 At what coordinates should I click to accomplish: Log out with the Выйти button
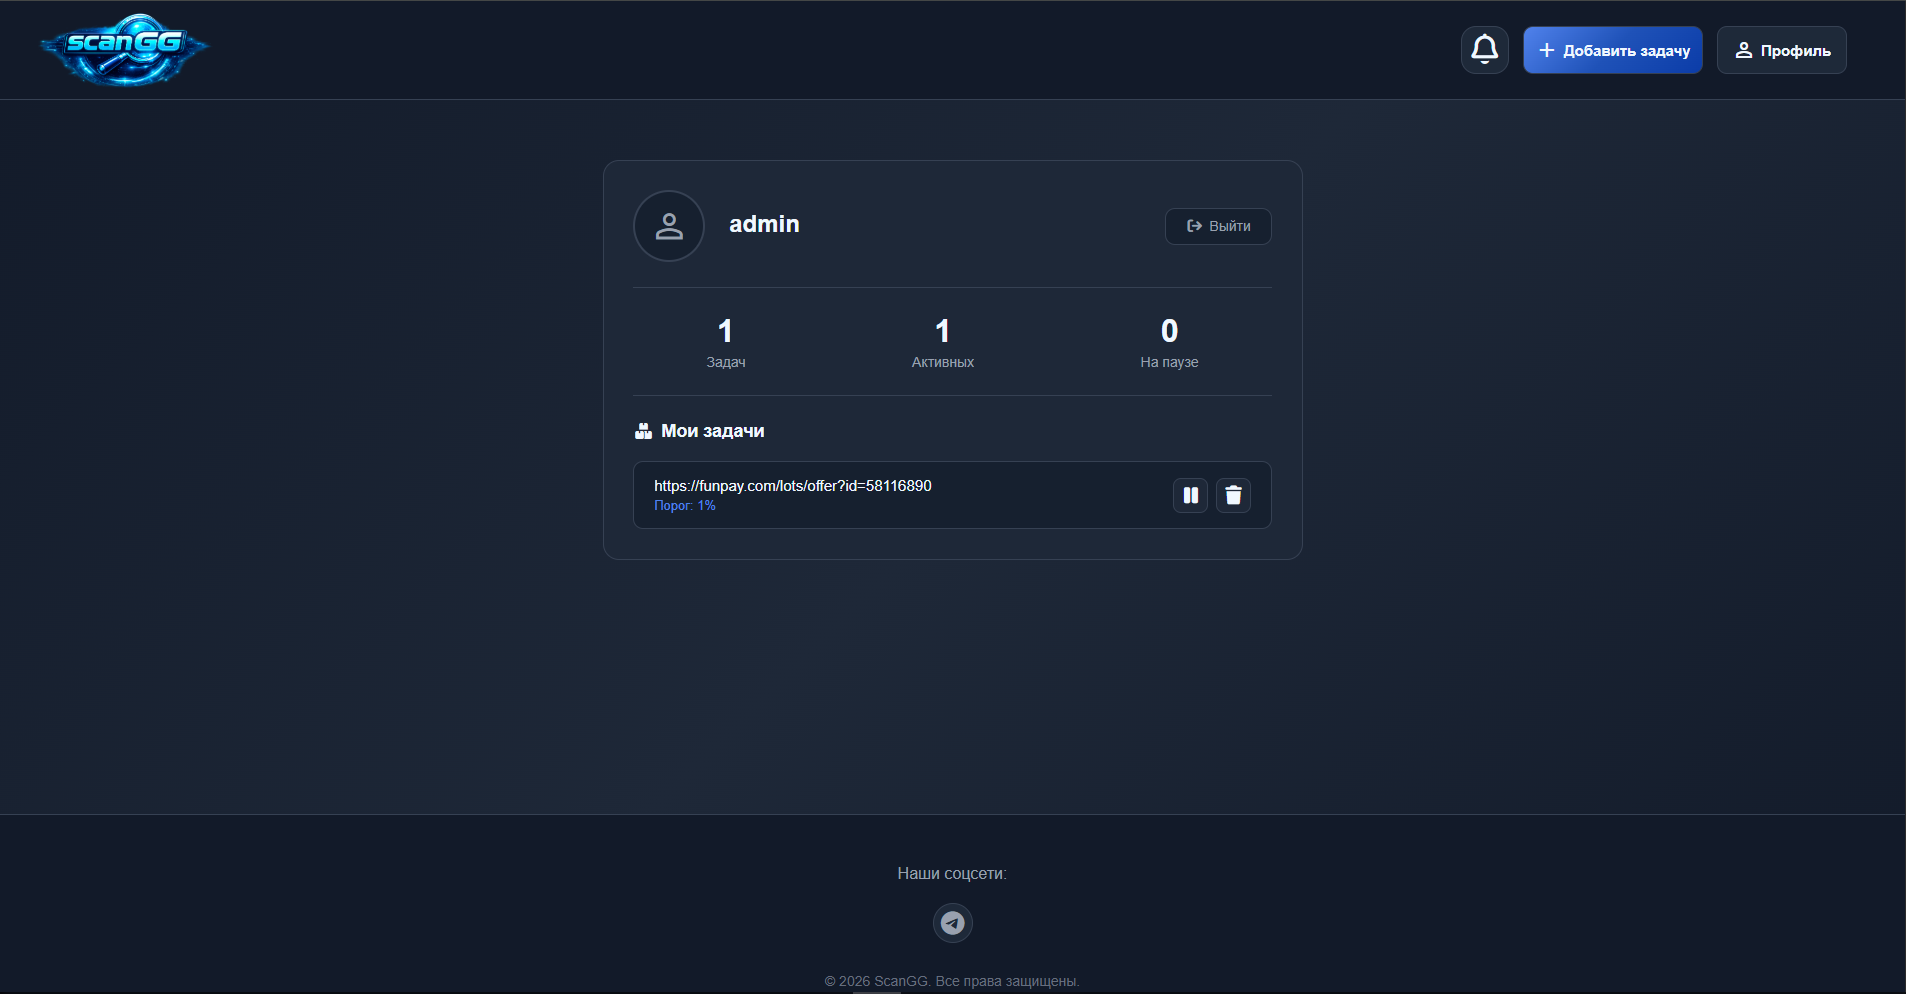click(1217, 226)
